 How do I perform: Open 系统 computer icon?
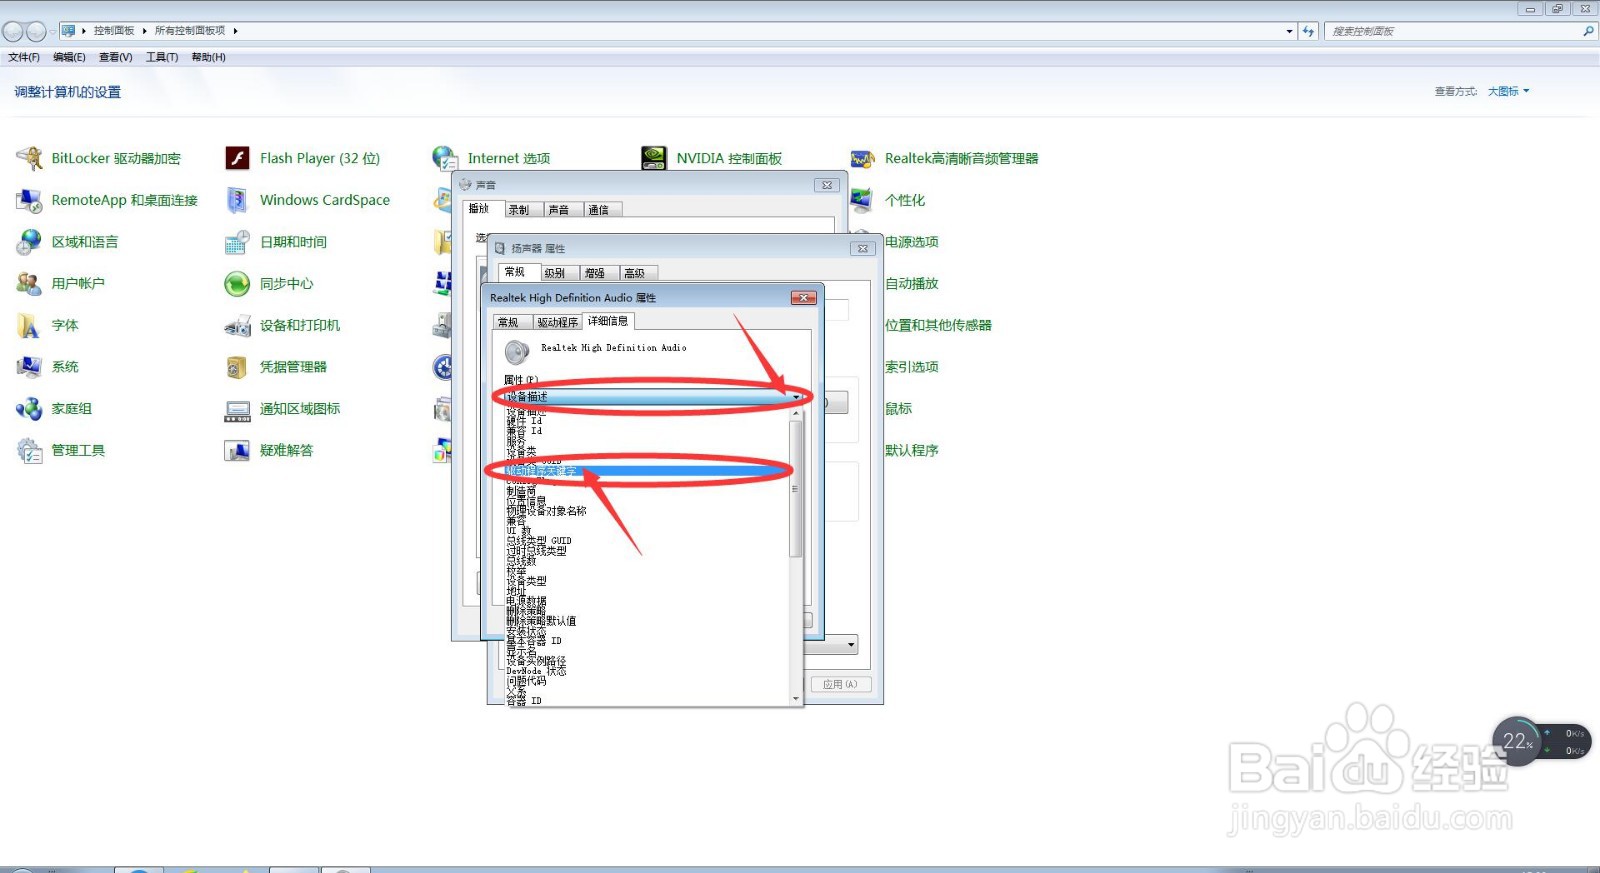pos(30,367)
